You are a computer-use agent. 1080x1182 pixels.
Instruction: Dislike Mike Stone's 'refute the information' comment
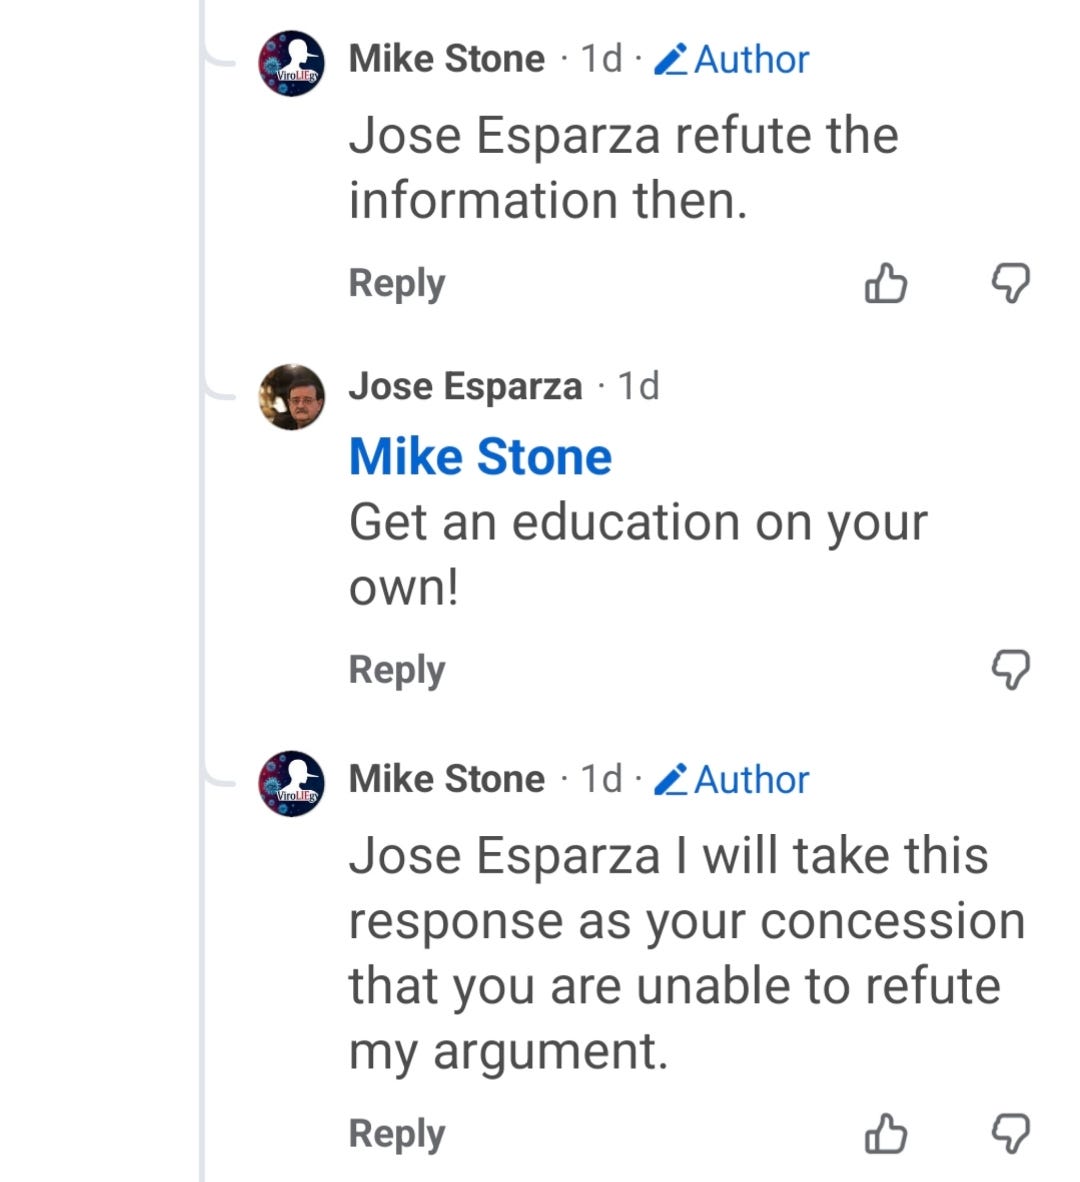tap(1010, 283)
